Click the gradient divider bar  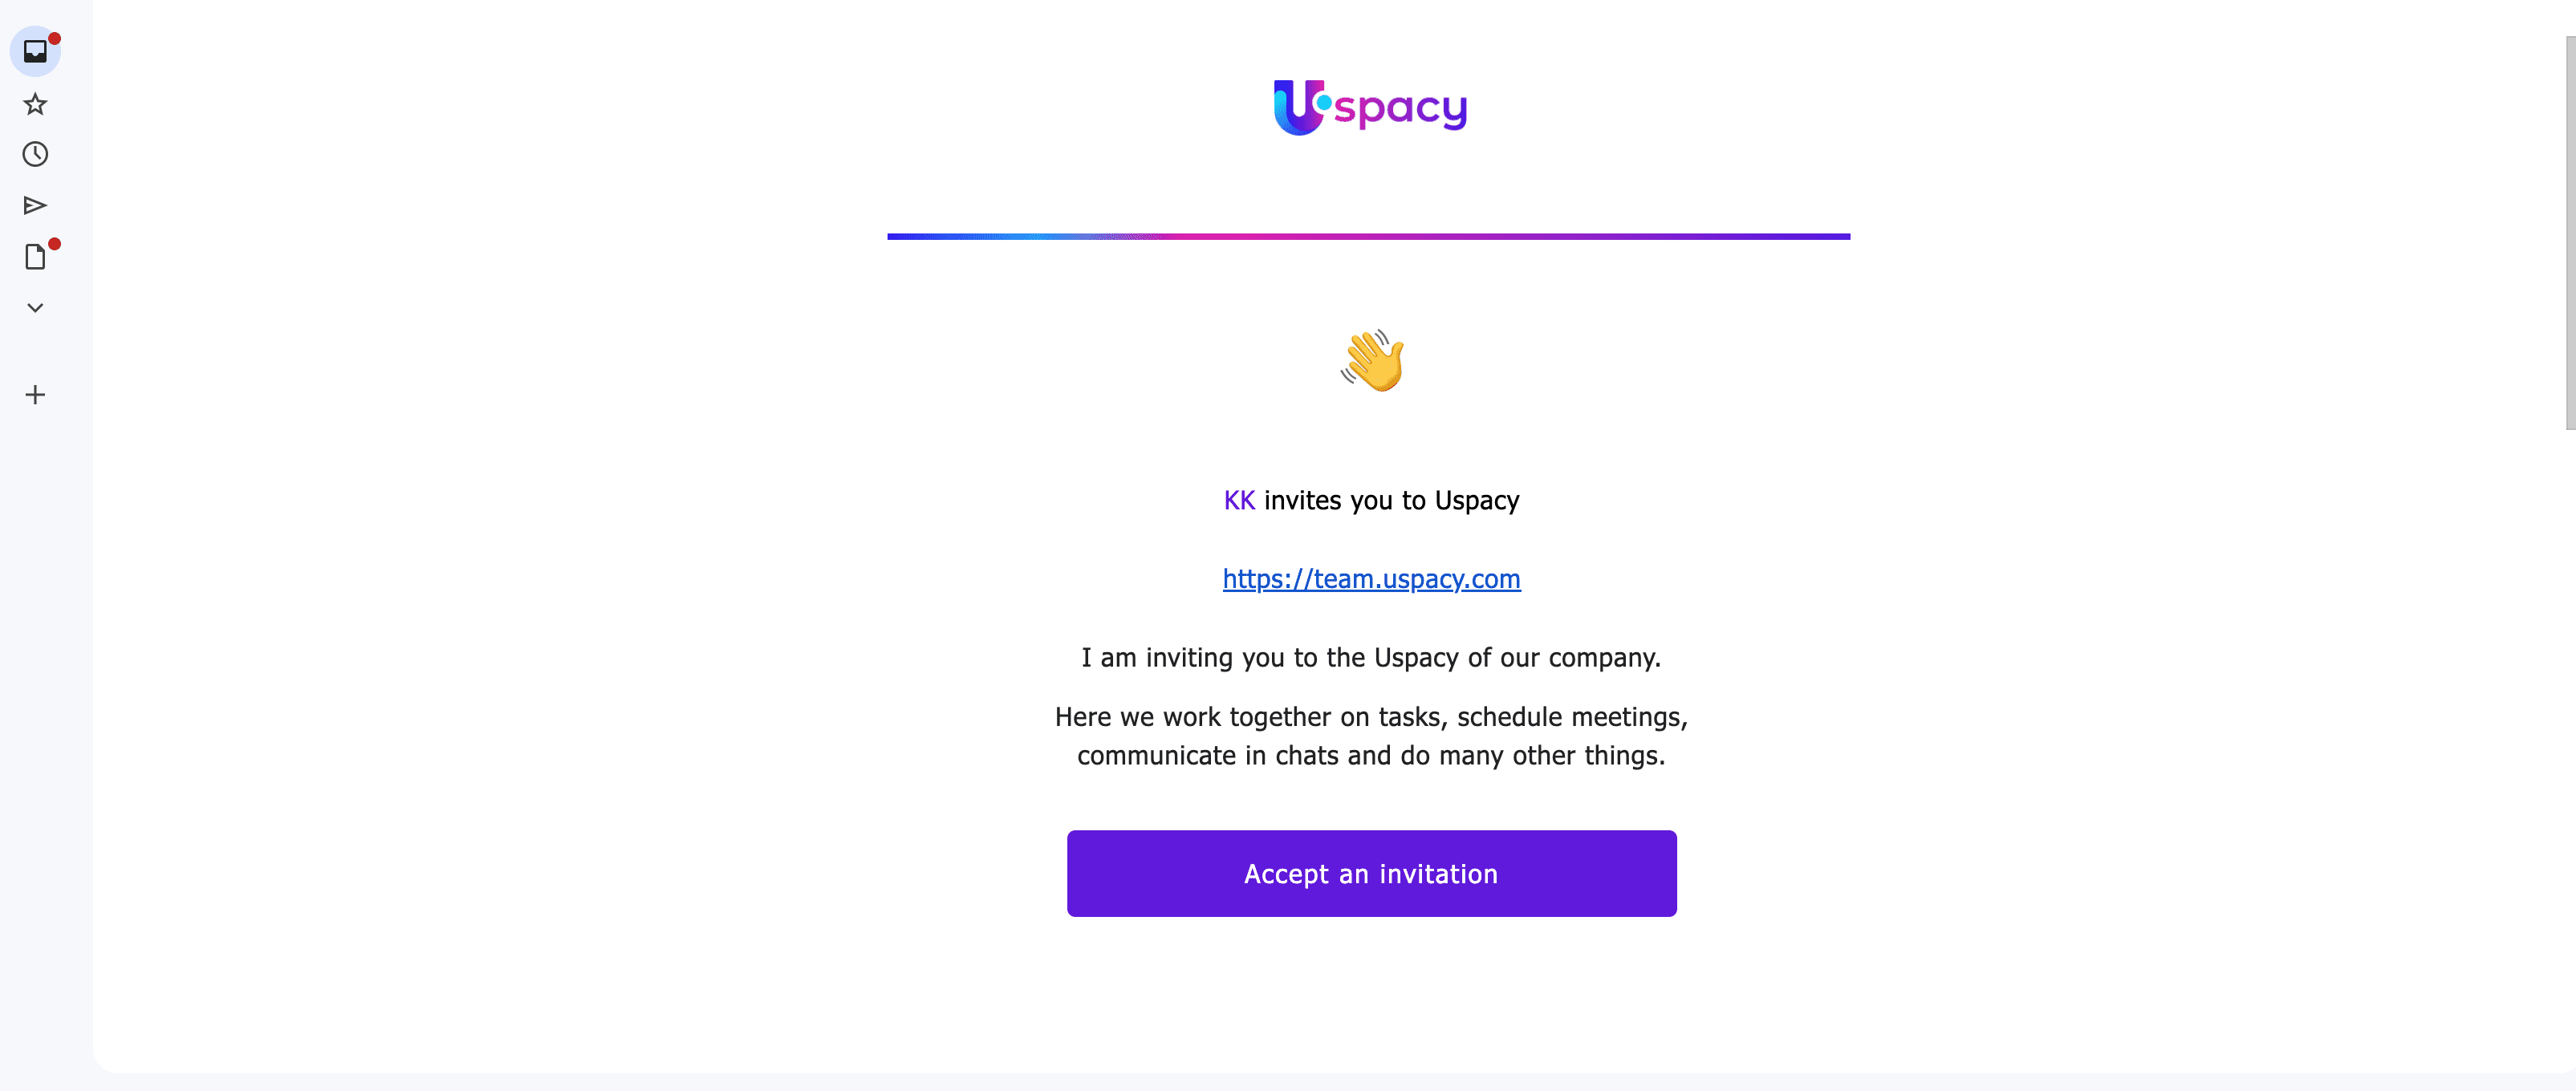[x=1368, y=236]
